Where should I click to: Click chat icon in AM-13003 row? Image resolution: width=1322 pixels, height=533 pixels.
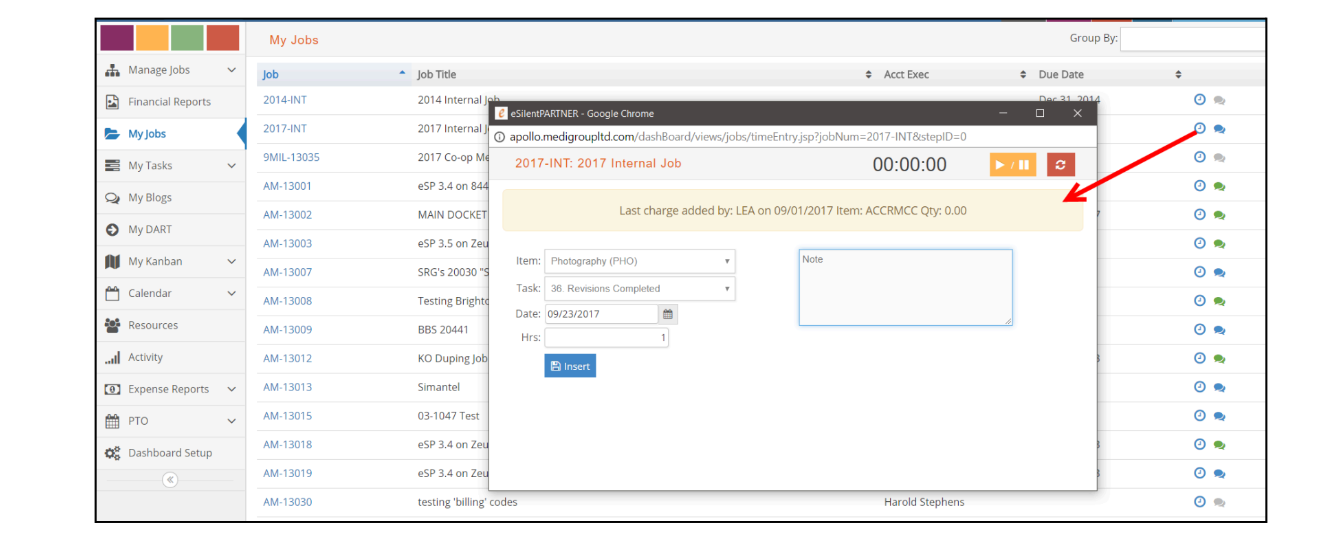click(1219, 244)
